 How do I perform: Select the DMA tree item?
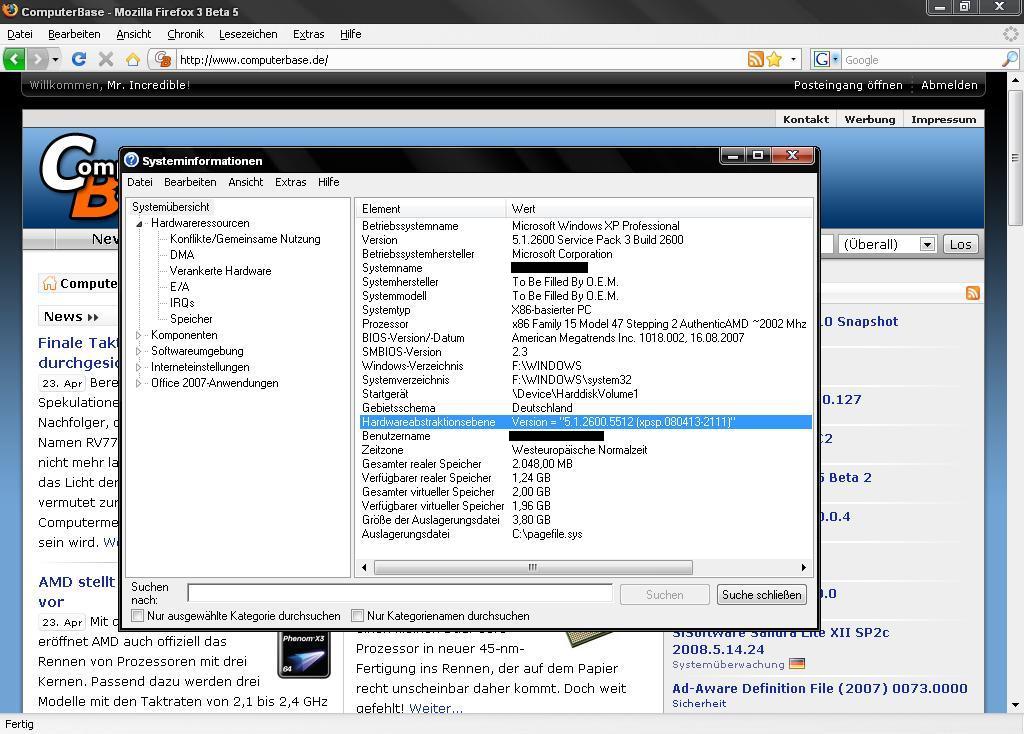182,255
